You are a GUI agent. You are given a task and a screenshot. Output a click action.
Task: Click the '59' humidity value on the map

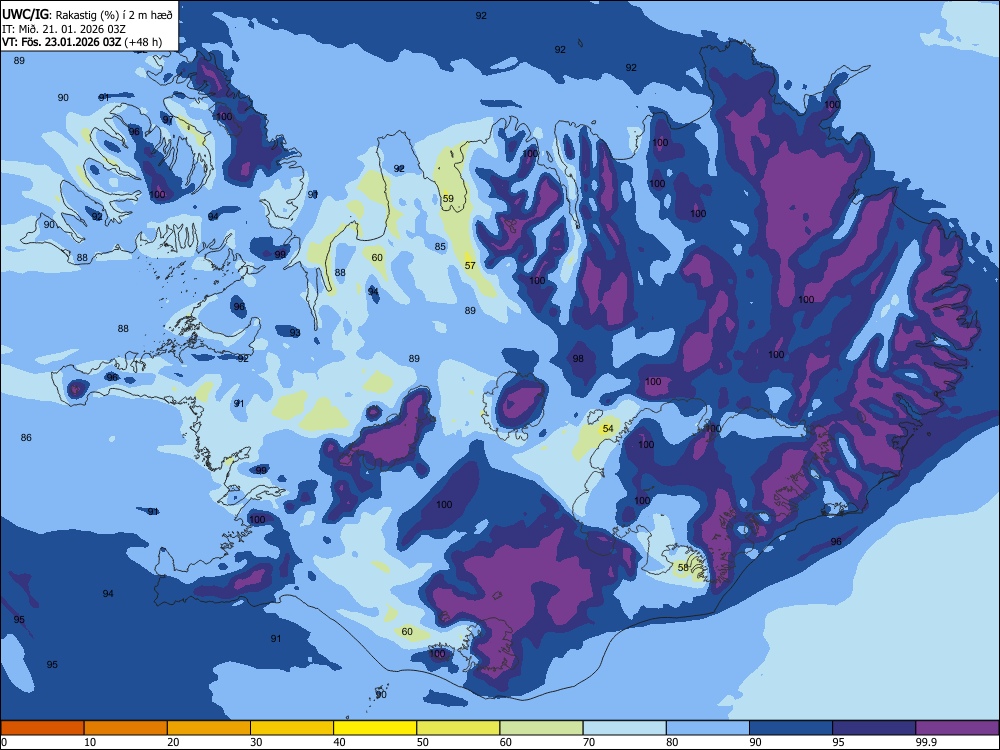[448, 198]
